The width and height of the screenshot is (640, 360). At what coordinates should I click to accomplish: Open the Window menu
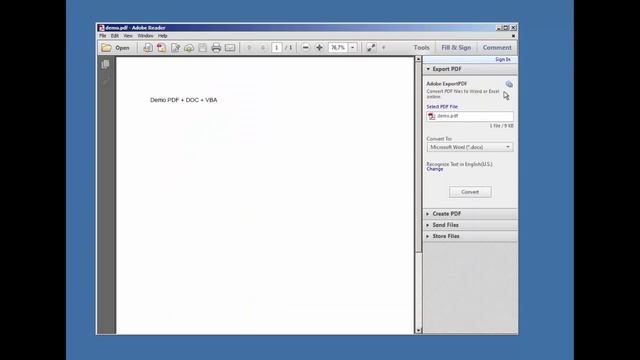[x=145, y=36]
